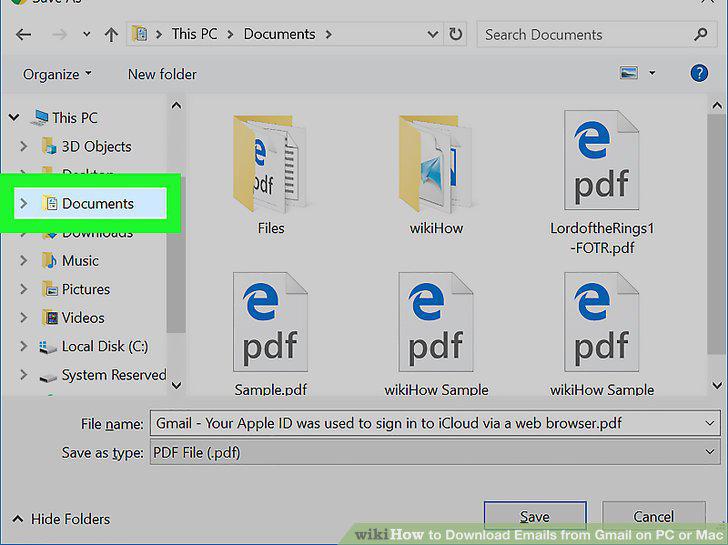Image resolution: width=728 pixels, height=545 pixels.
Task: Click the Hide Folders button
Action: pos(61,519)
